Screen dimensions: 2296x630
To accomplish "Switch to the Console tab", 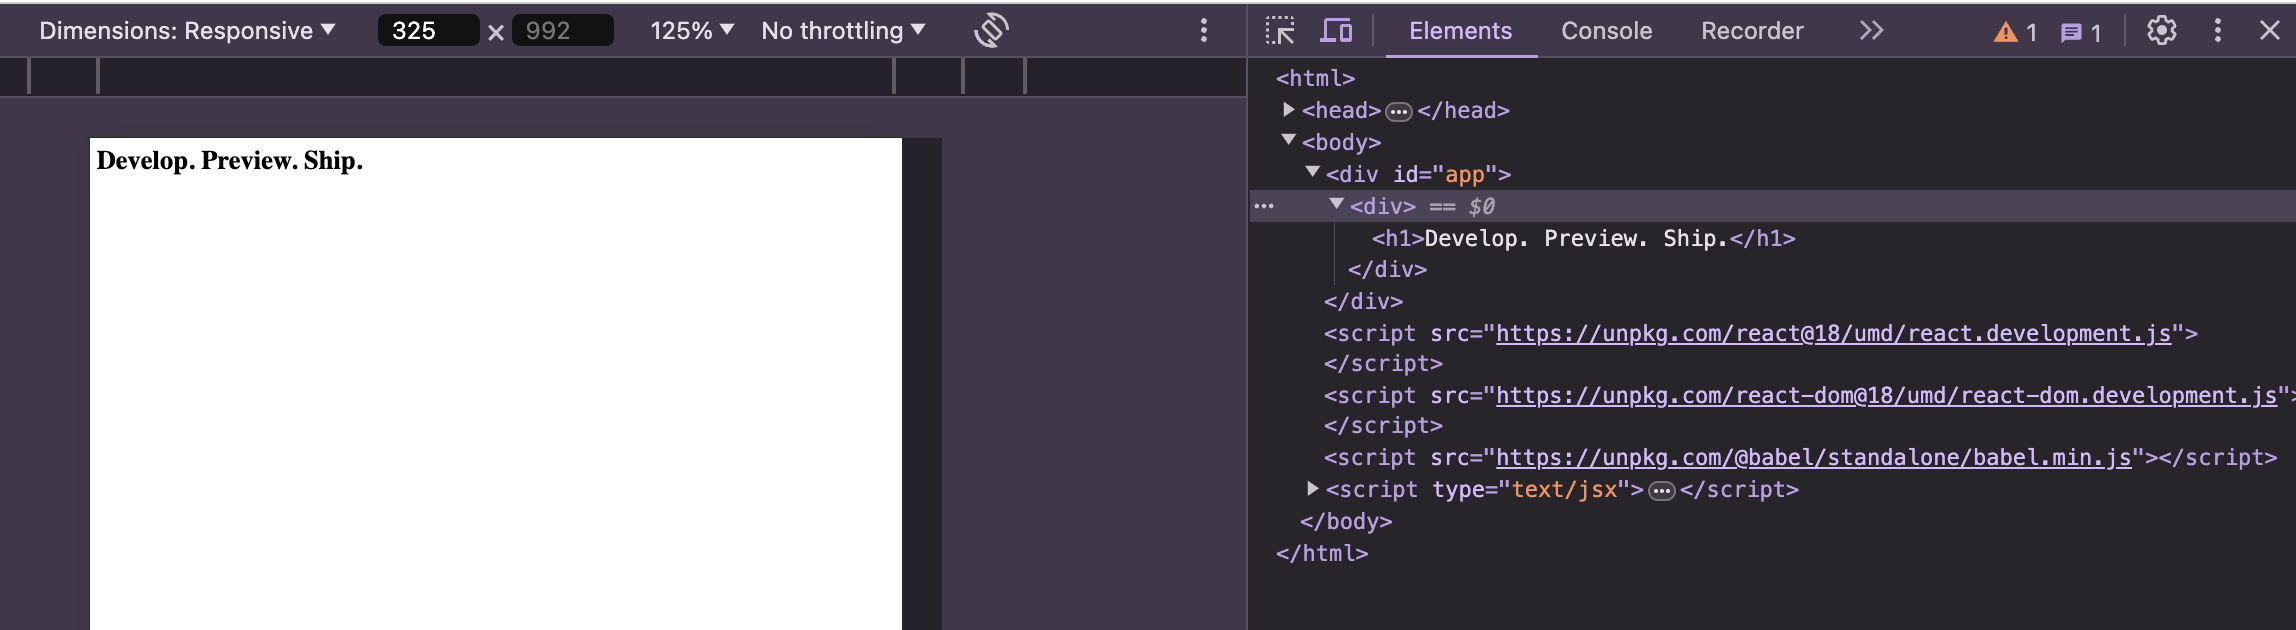I will point(1606,31).
